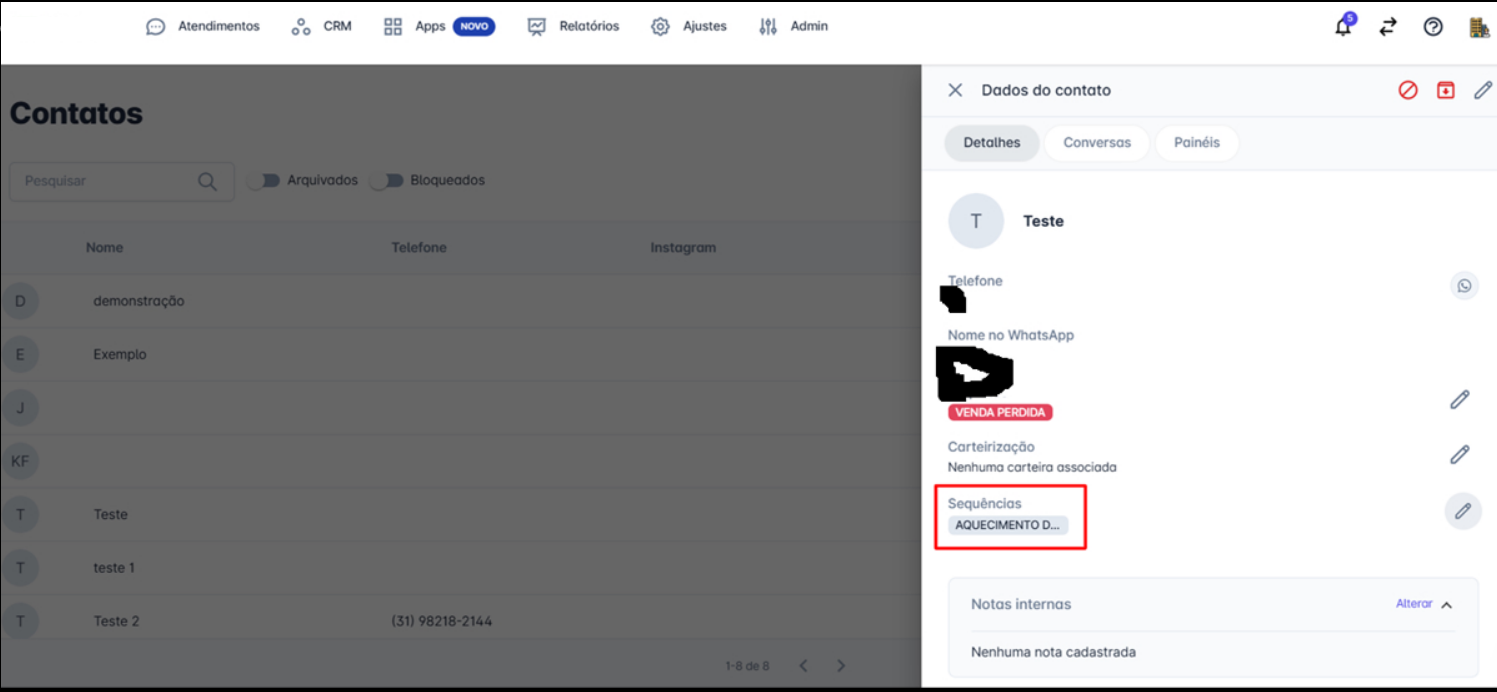Open the Ajustes menu
Screen dimensions: 1497x692
pos(689,27)
